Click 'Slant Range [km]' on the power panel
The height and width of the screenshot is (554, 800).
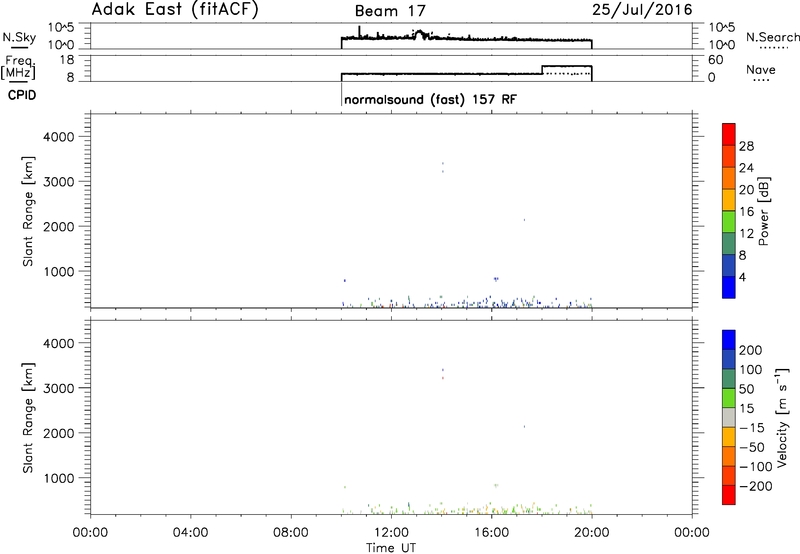[x=28, y=211]
